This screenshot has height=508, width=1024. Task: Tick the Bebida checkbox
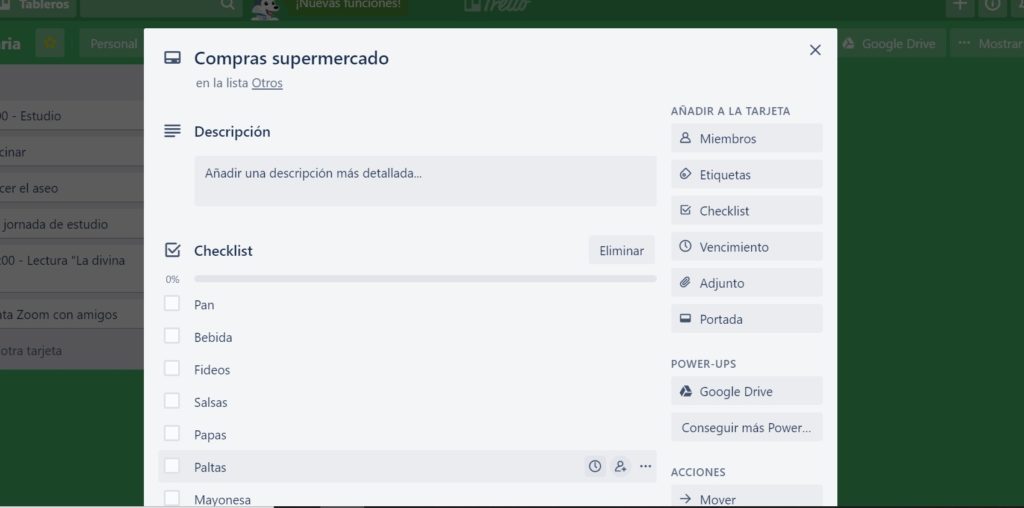point(172,336)
